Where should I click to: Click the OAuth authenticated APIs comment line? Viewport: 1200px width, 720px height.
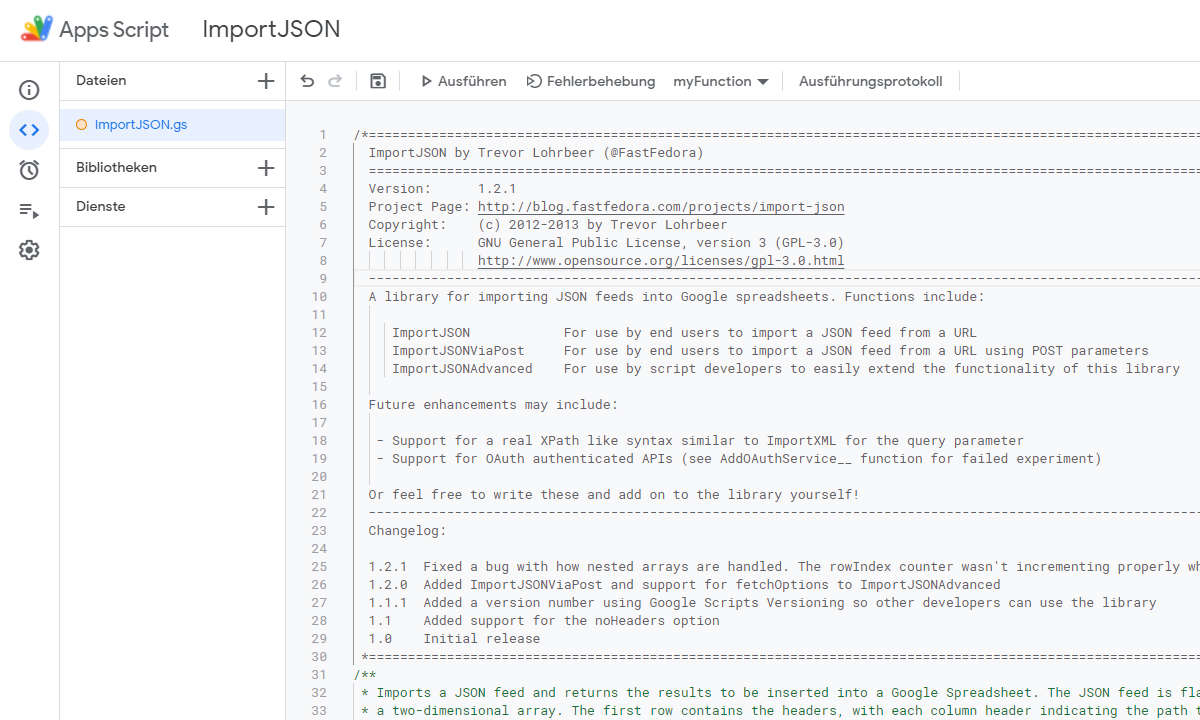(x=739, y=459)
